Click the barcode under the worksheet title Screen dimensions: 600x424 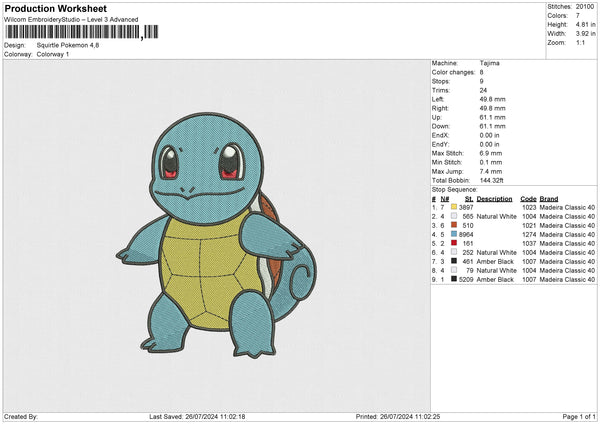pos(73,33)
